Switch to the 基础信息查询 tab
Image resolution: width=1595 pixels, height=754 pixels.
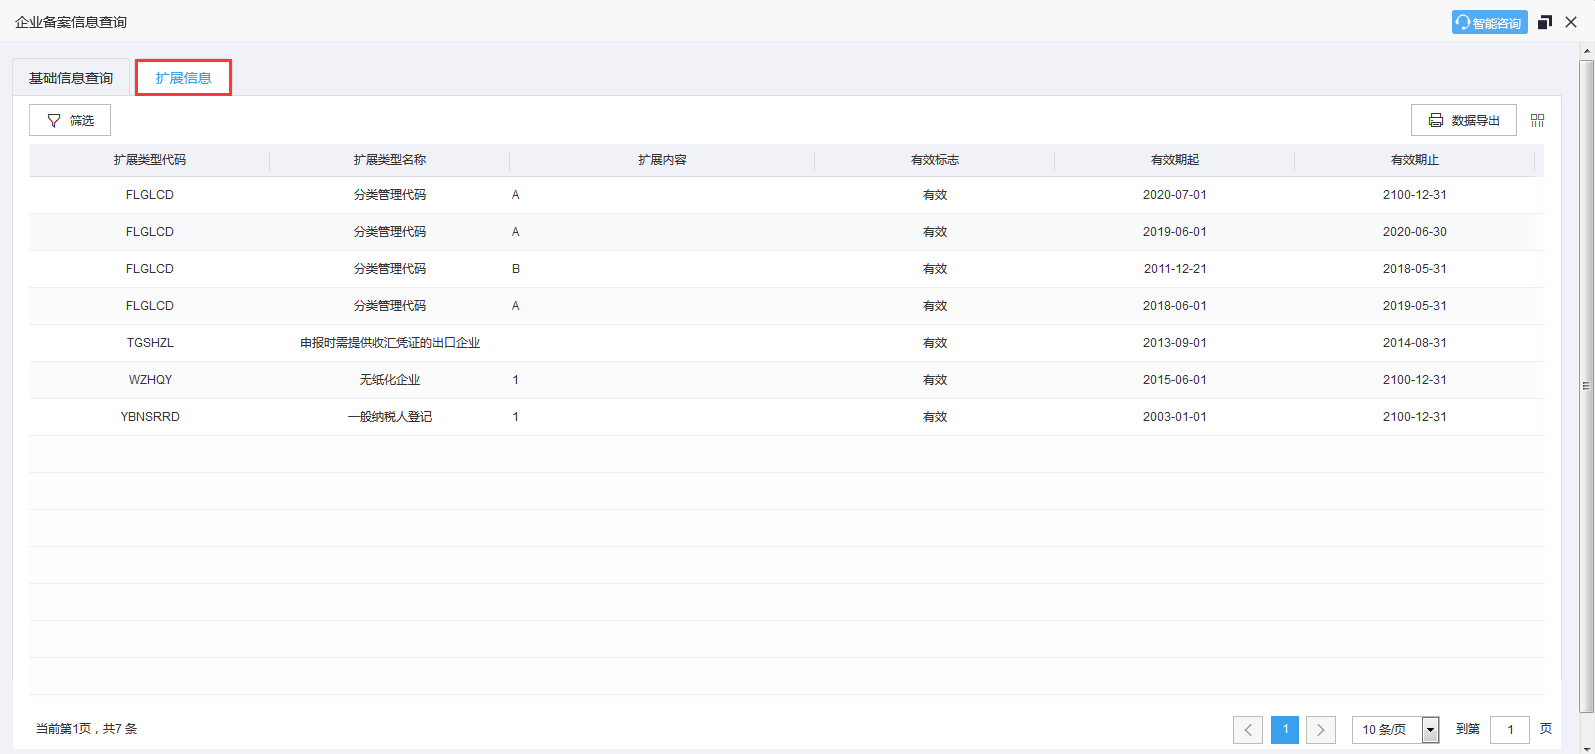(71, 78)
